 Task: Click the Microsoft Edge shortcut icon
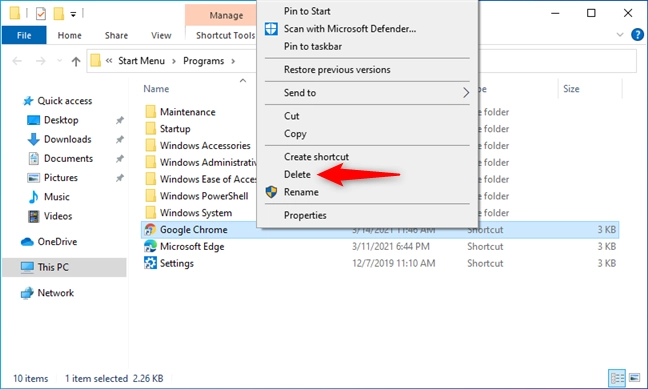click(150, 246)
